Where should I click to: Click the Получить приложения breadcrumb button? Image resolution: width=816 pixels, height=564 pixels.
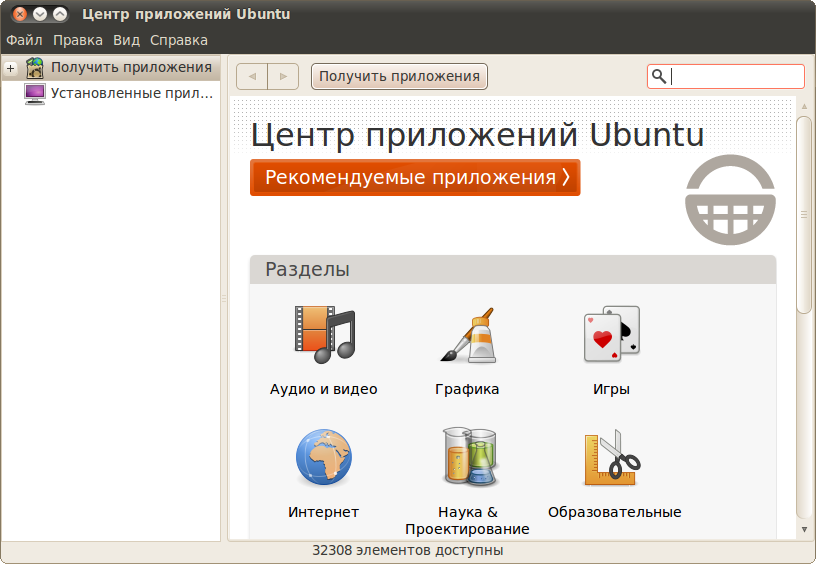coord(399,76)
